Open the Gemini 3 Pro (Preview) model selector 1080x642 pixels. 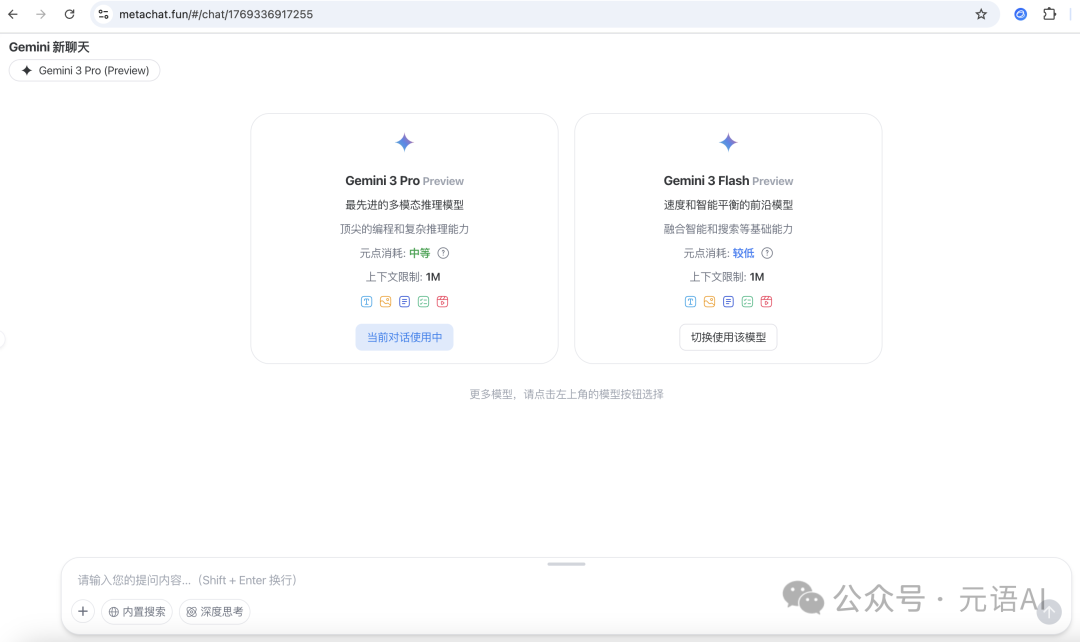pyautogui.click(x=84, y=70)
